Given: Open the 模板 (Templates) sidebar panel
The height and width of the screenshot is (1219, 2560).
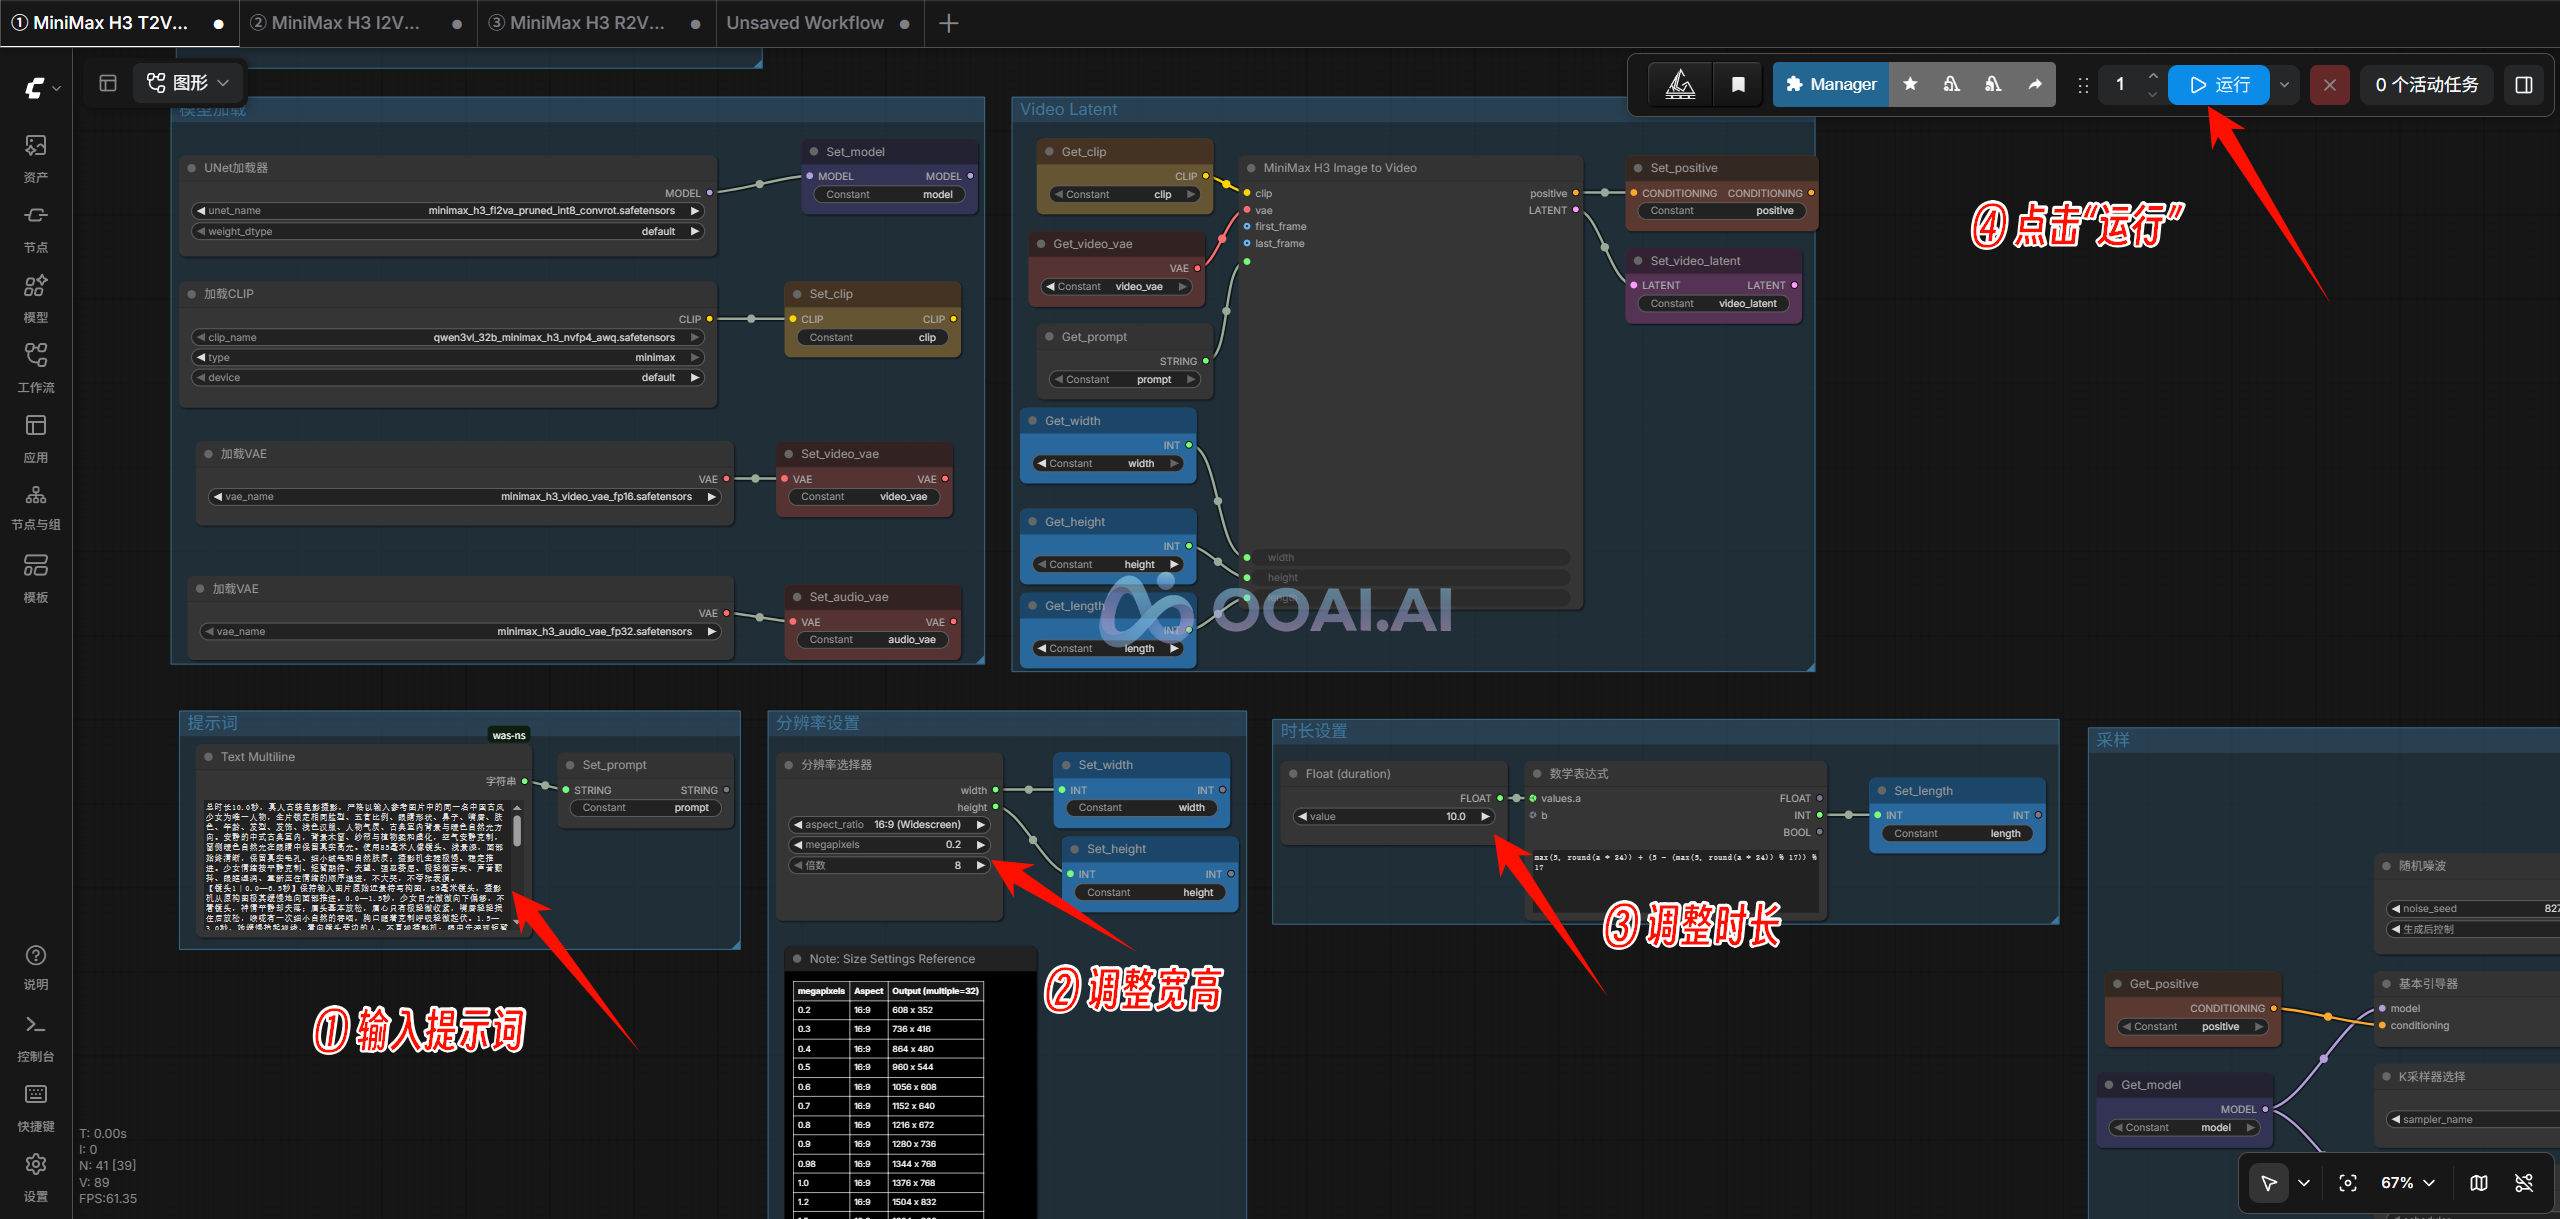Looking at the screenshot, I should tap(36, 579).
